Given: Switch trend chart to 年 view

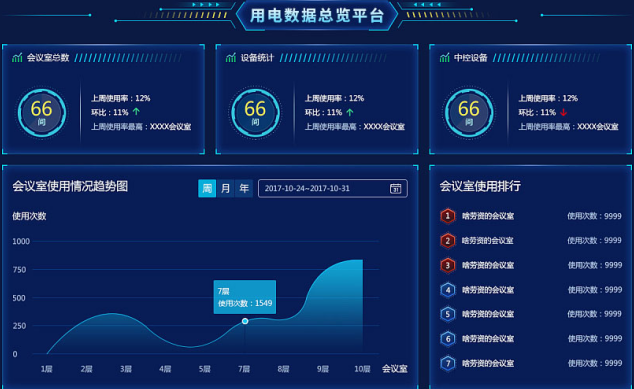Looking at the screenshot, I should point(244,188).
